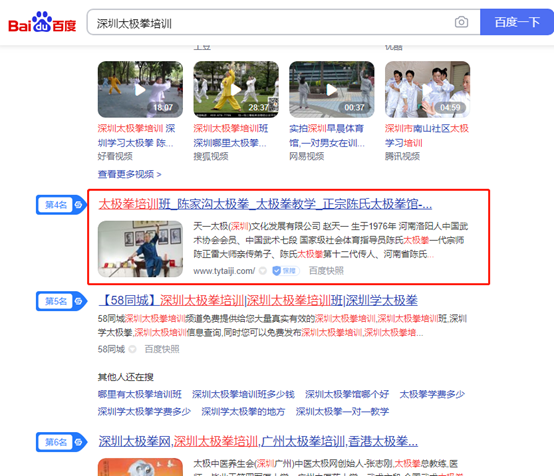
Task: Click 58同城 source label
Action: (111, 349)
